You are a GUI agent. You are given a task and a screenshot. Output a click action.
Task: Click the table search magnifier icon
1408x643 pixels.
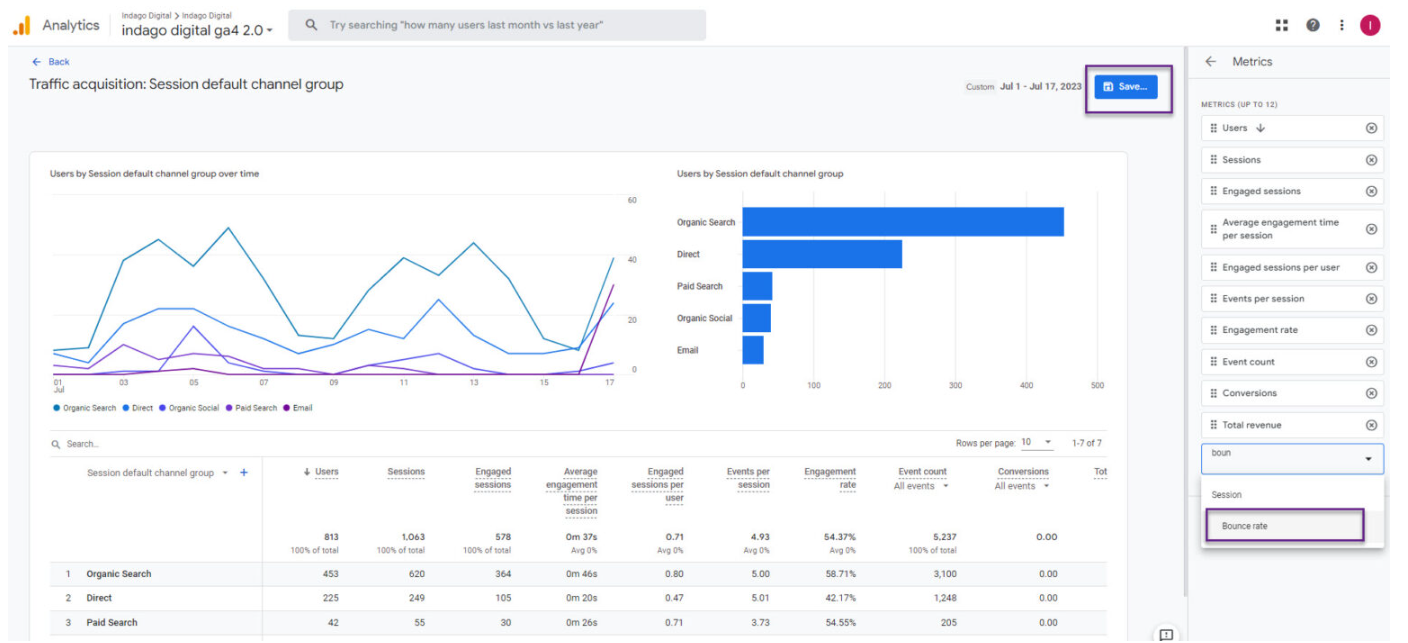[57, 444]
